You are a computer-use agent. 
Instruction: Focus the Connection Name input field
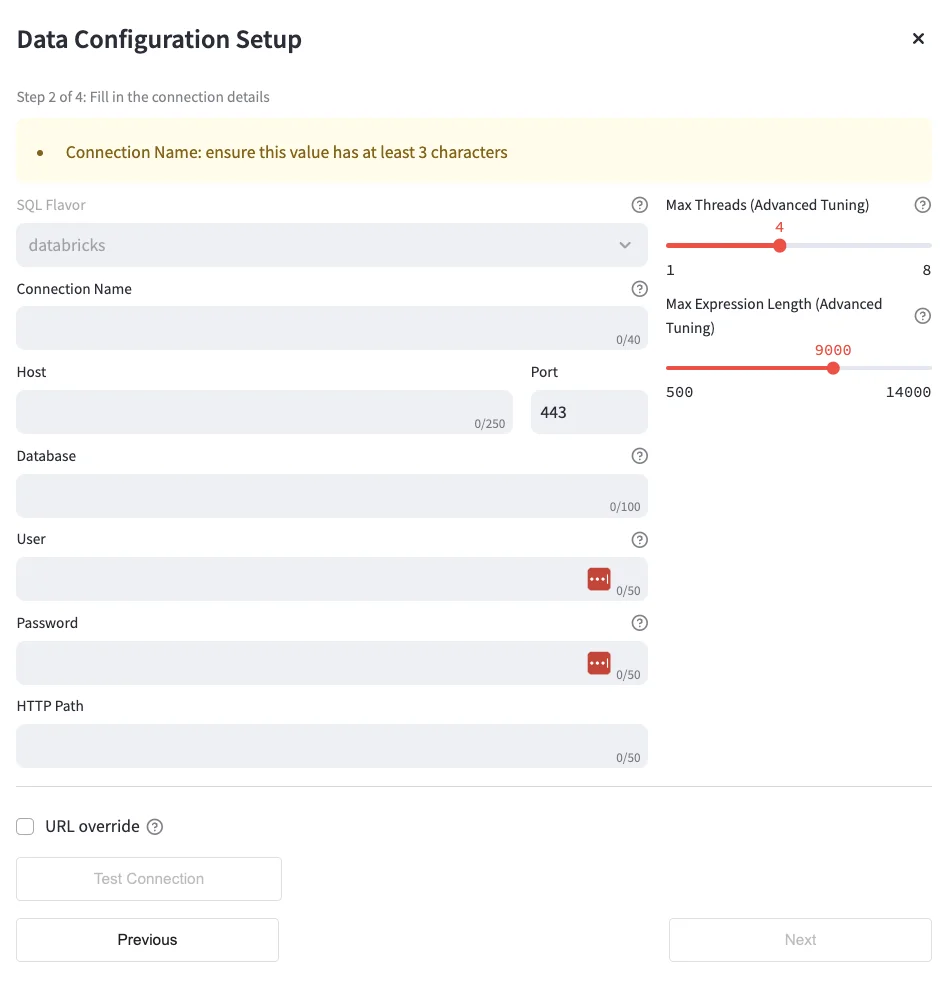(310, 328)
